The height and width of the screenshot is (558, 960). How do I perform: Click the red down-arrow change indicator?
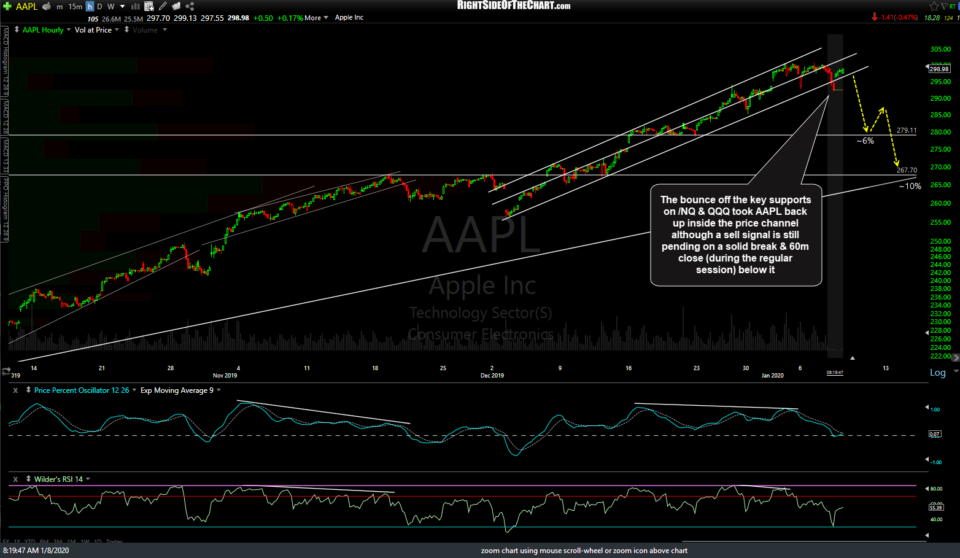(875, 17)
